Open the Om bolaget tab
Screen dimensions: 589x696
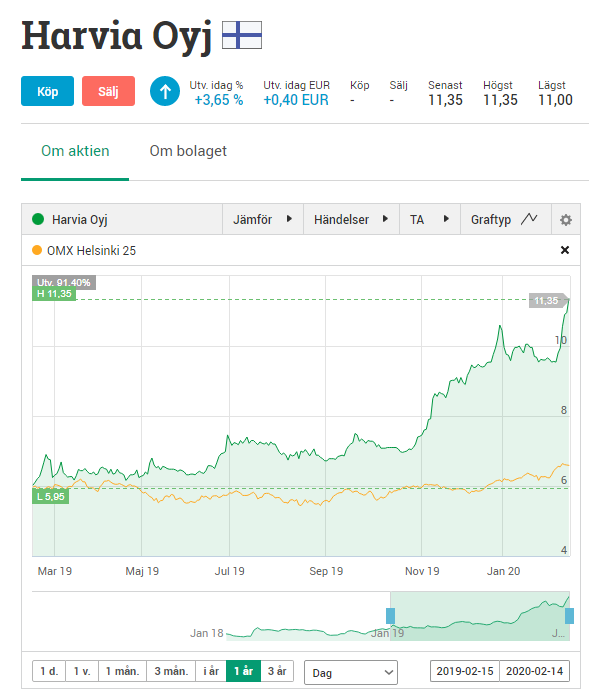(188, 151)
